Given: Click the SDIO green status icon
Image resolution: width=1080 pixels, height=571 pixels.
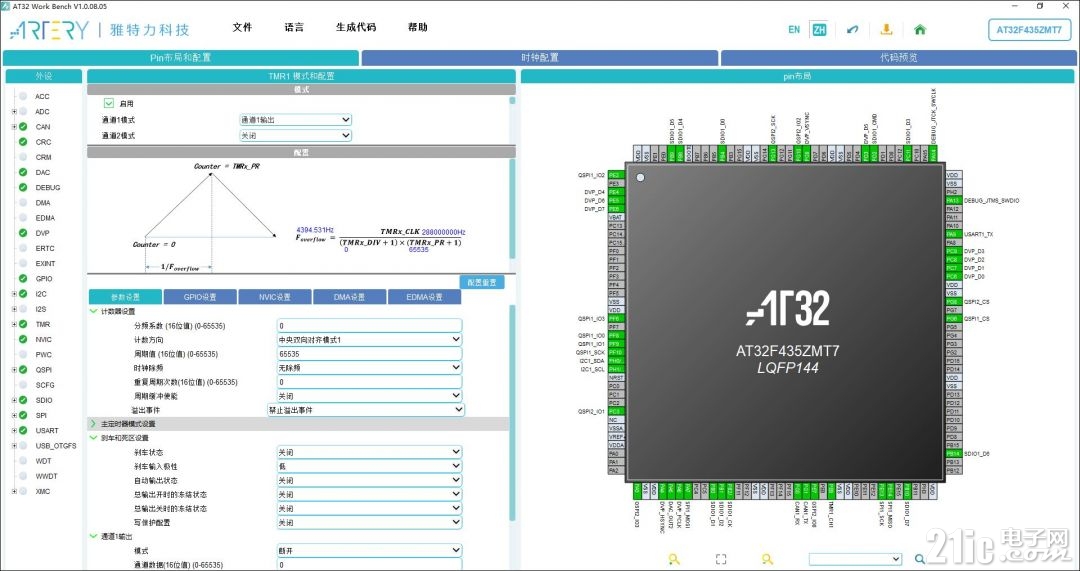Looking at the screenshot, I should pyautogui.click(x=23, y=399).
